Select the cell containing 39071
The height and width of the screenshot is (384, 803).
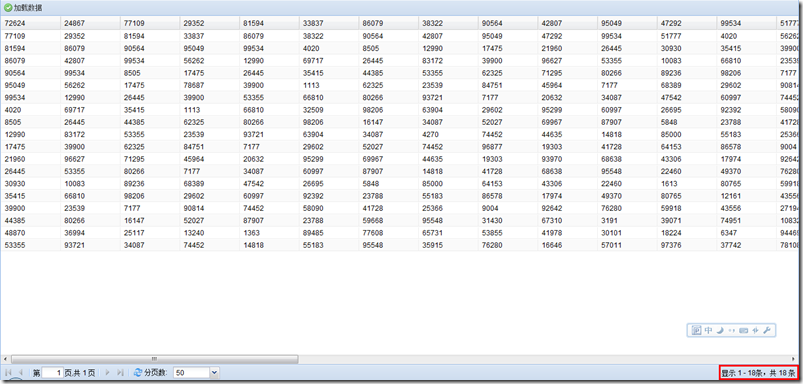(687, 221)
